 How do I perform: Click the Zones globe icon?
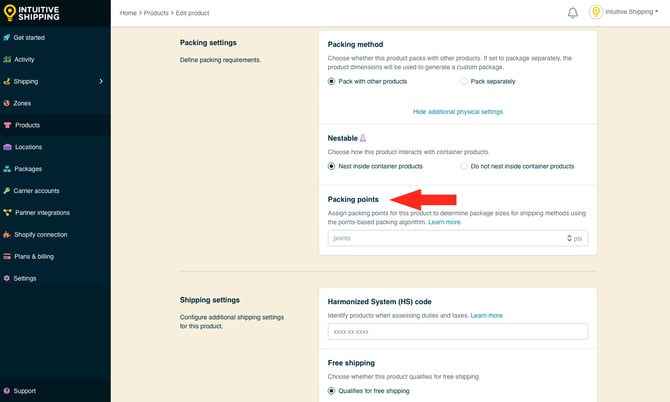coord(8,103)
